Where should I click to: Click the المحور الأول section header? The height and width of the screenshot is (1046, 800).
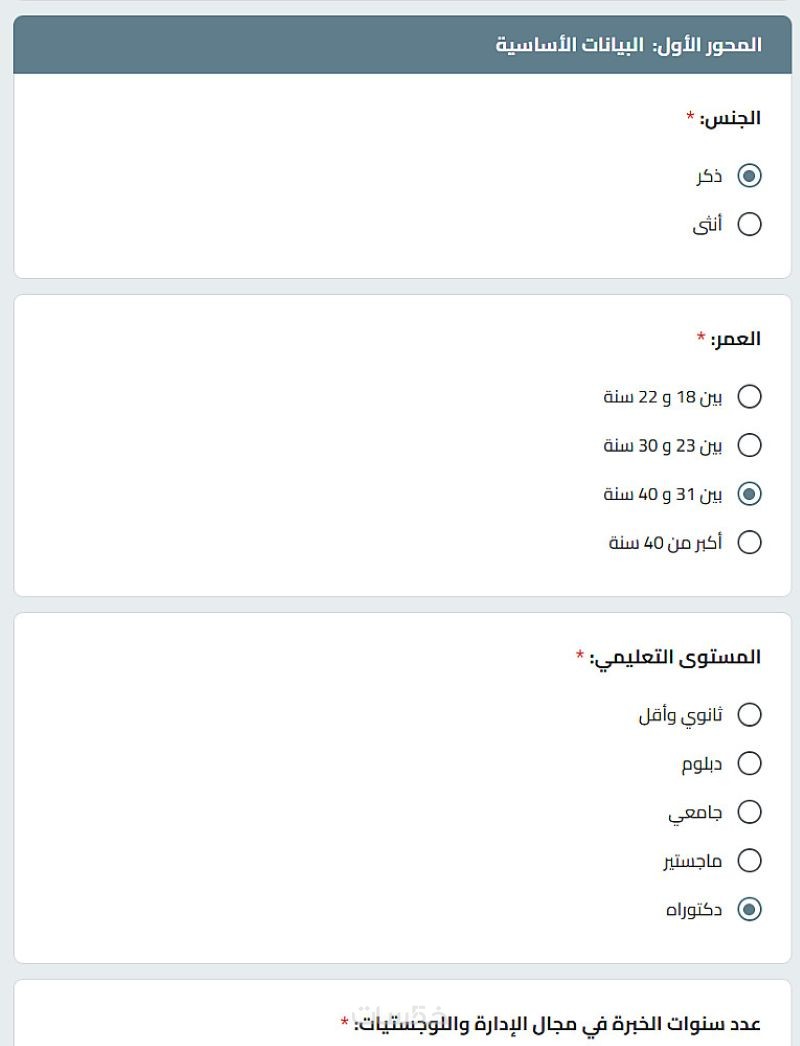(x=628, y=45)
